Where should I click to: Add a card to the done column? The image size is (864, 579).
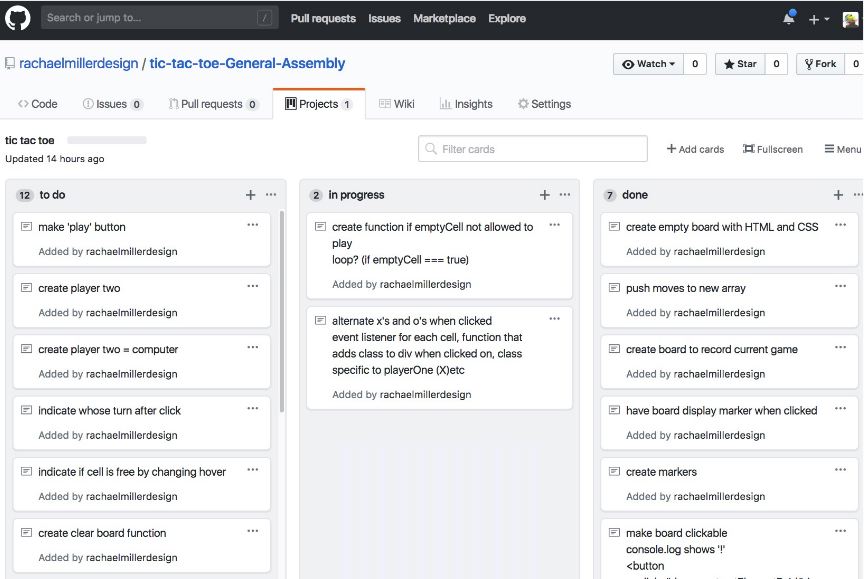[x=838, y=194]
